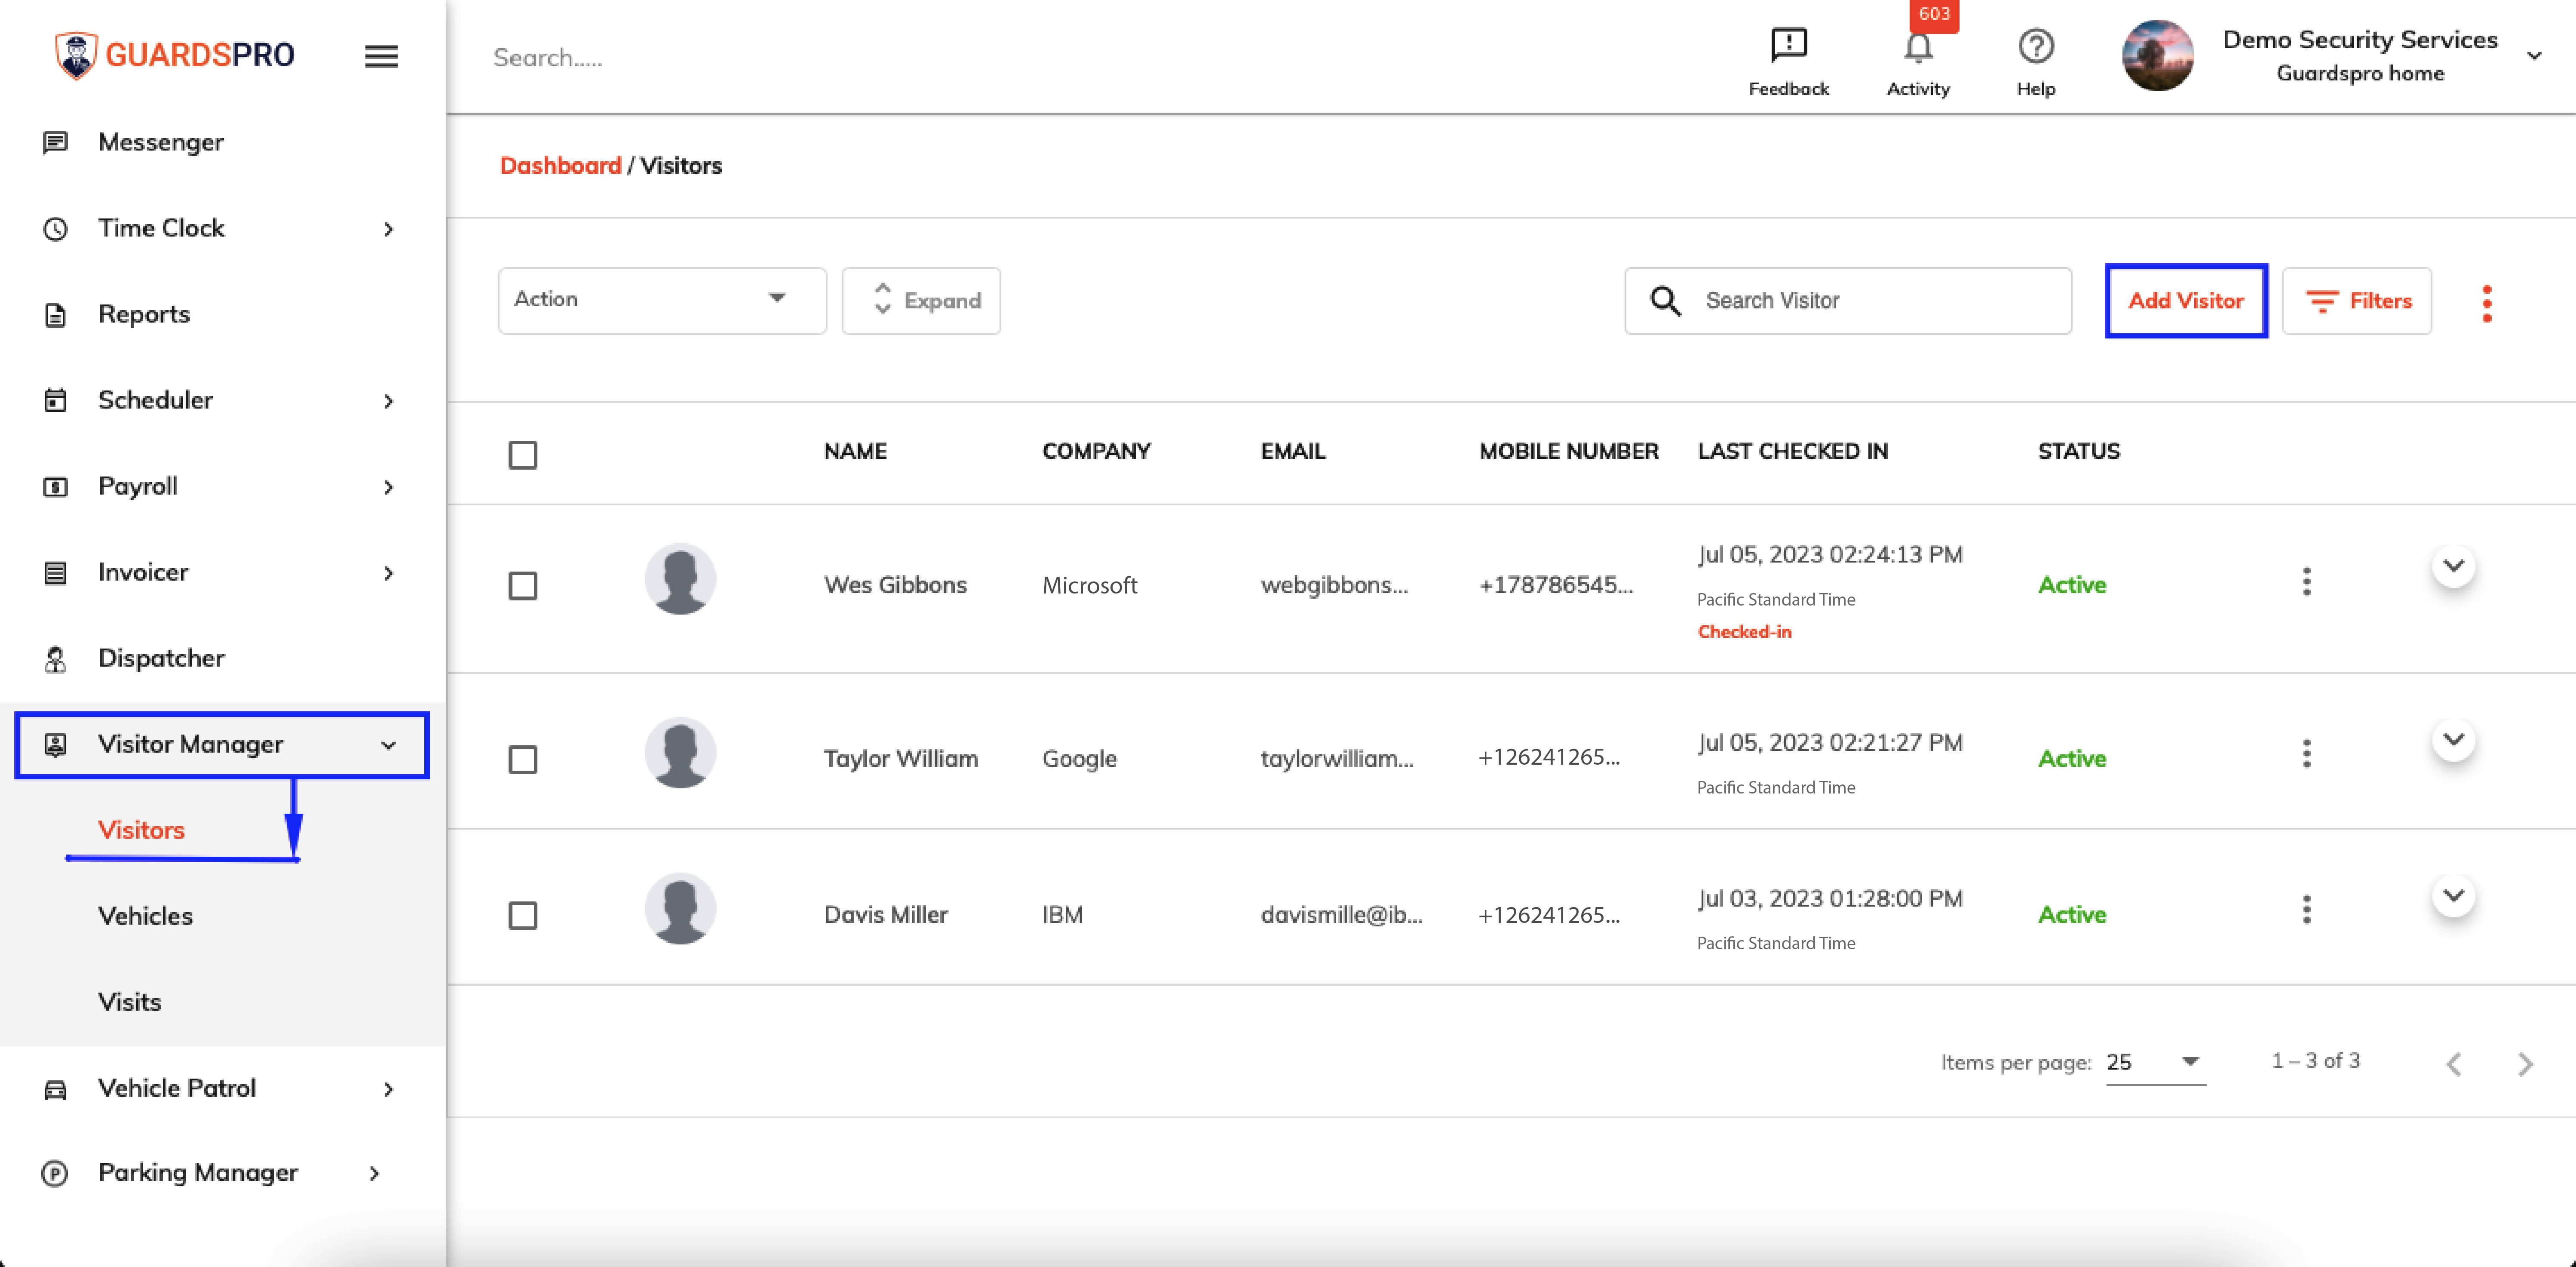Open the Visits submenu item
This screenshot has width=2576, height=1267.
(x=129, y=1002)
